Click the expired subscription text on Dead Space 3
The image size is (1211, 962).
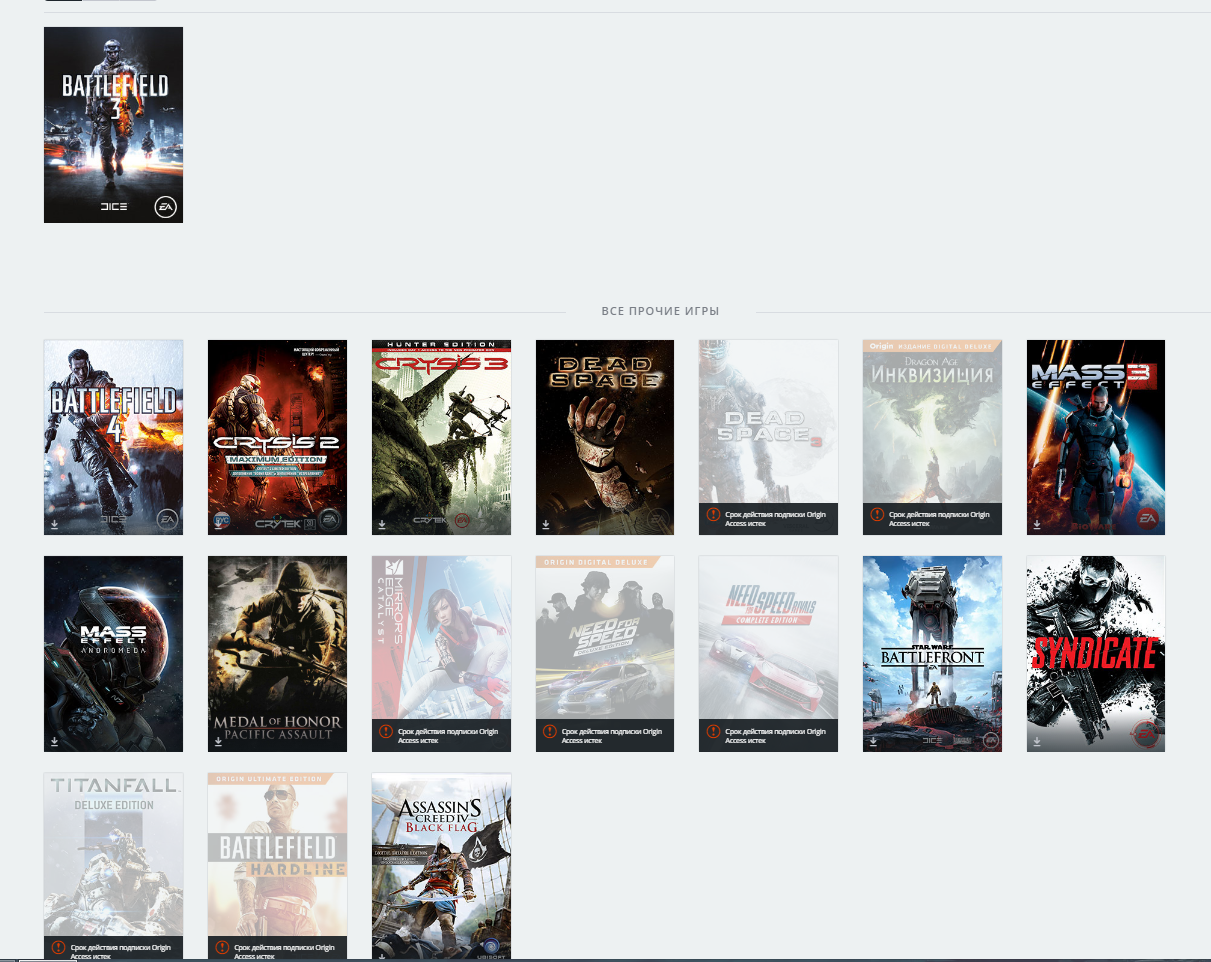776,519
